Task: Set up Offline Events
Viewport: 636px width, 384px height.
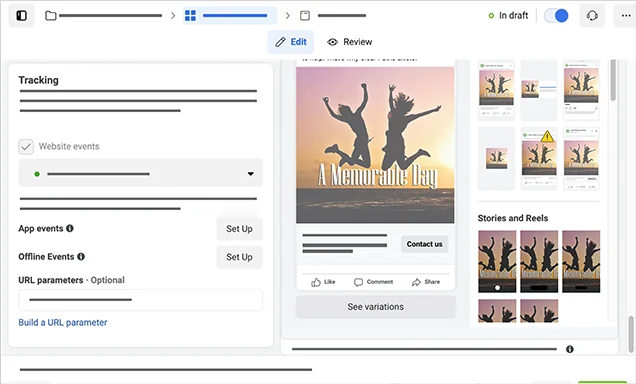Action: pos(239,257)
